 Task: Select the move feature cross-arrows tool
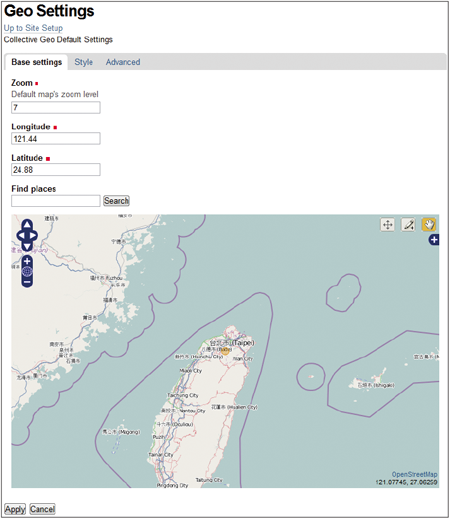click(387, 225)
